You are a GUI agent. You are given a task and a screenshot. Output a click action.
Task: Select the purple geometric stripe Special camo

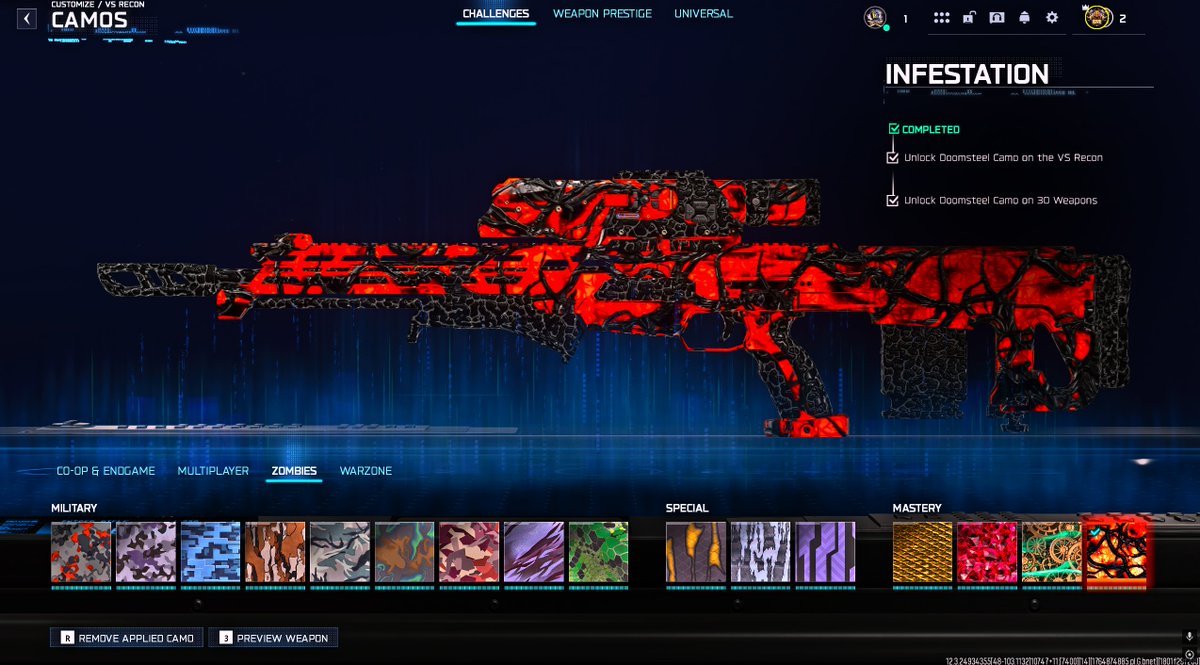(x=825, y=552)
